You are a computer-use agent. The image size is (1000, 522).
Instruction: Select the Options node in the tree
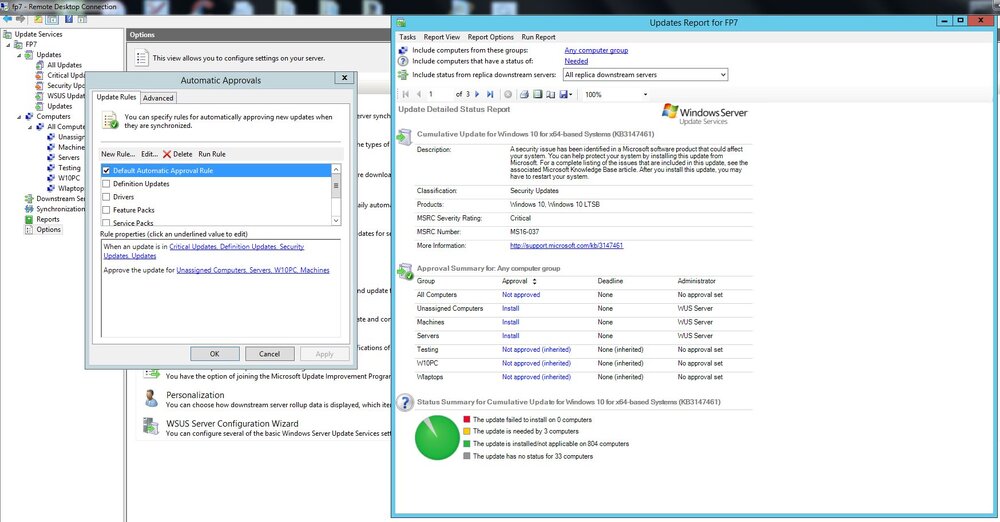tap(48, 229)
